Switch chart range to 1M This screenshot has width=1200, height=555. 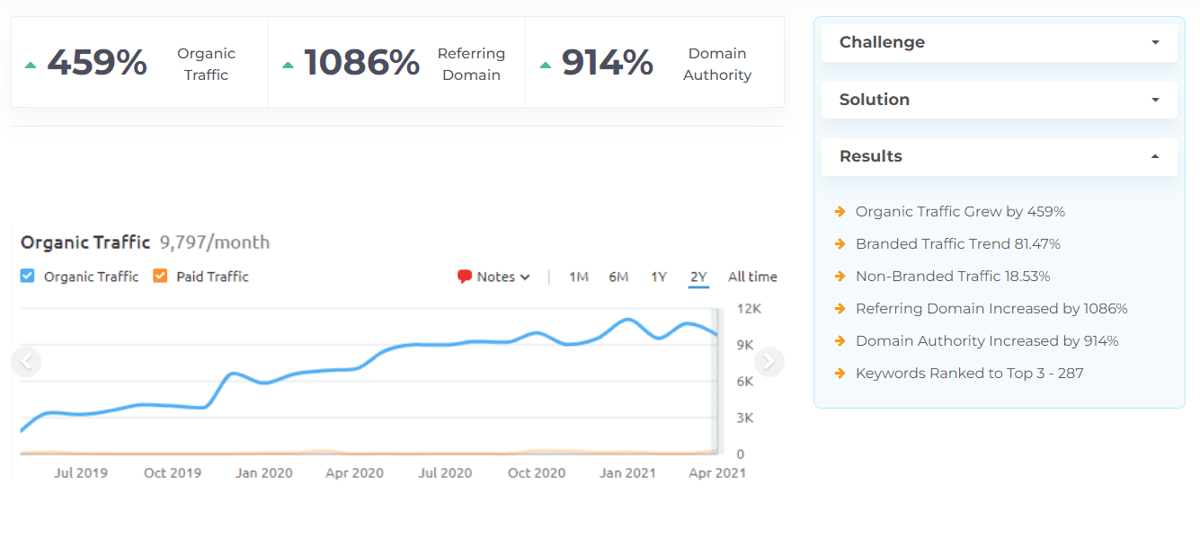pyautogui.click(x=578, y=277)
